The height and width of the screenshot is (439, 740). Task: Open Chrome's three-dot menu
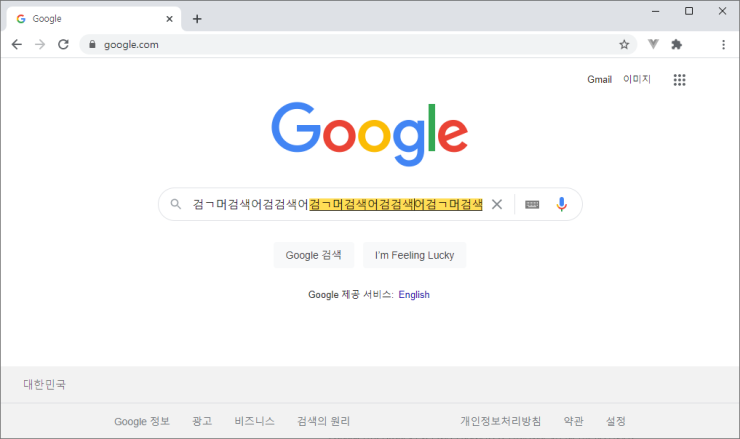[x=723, y=44]
